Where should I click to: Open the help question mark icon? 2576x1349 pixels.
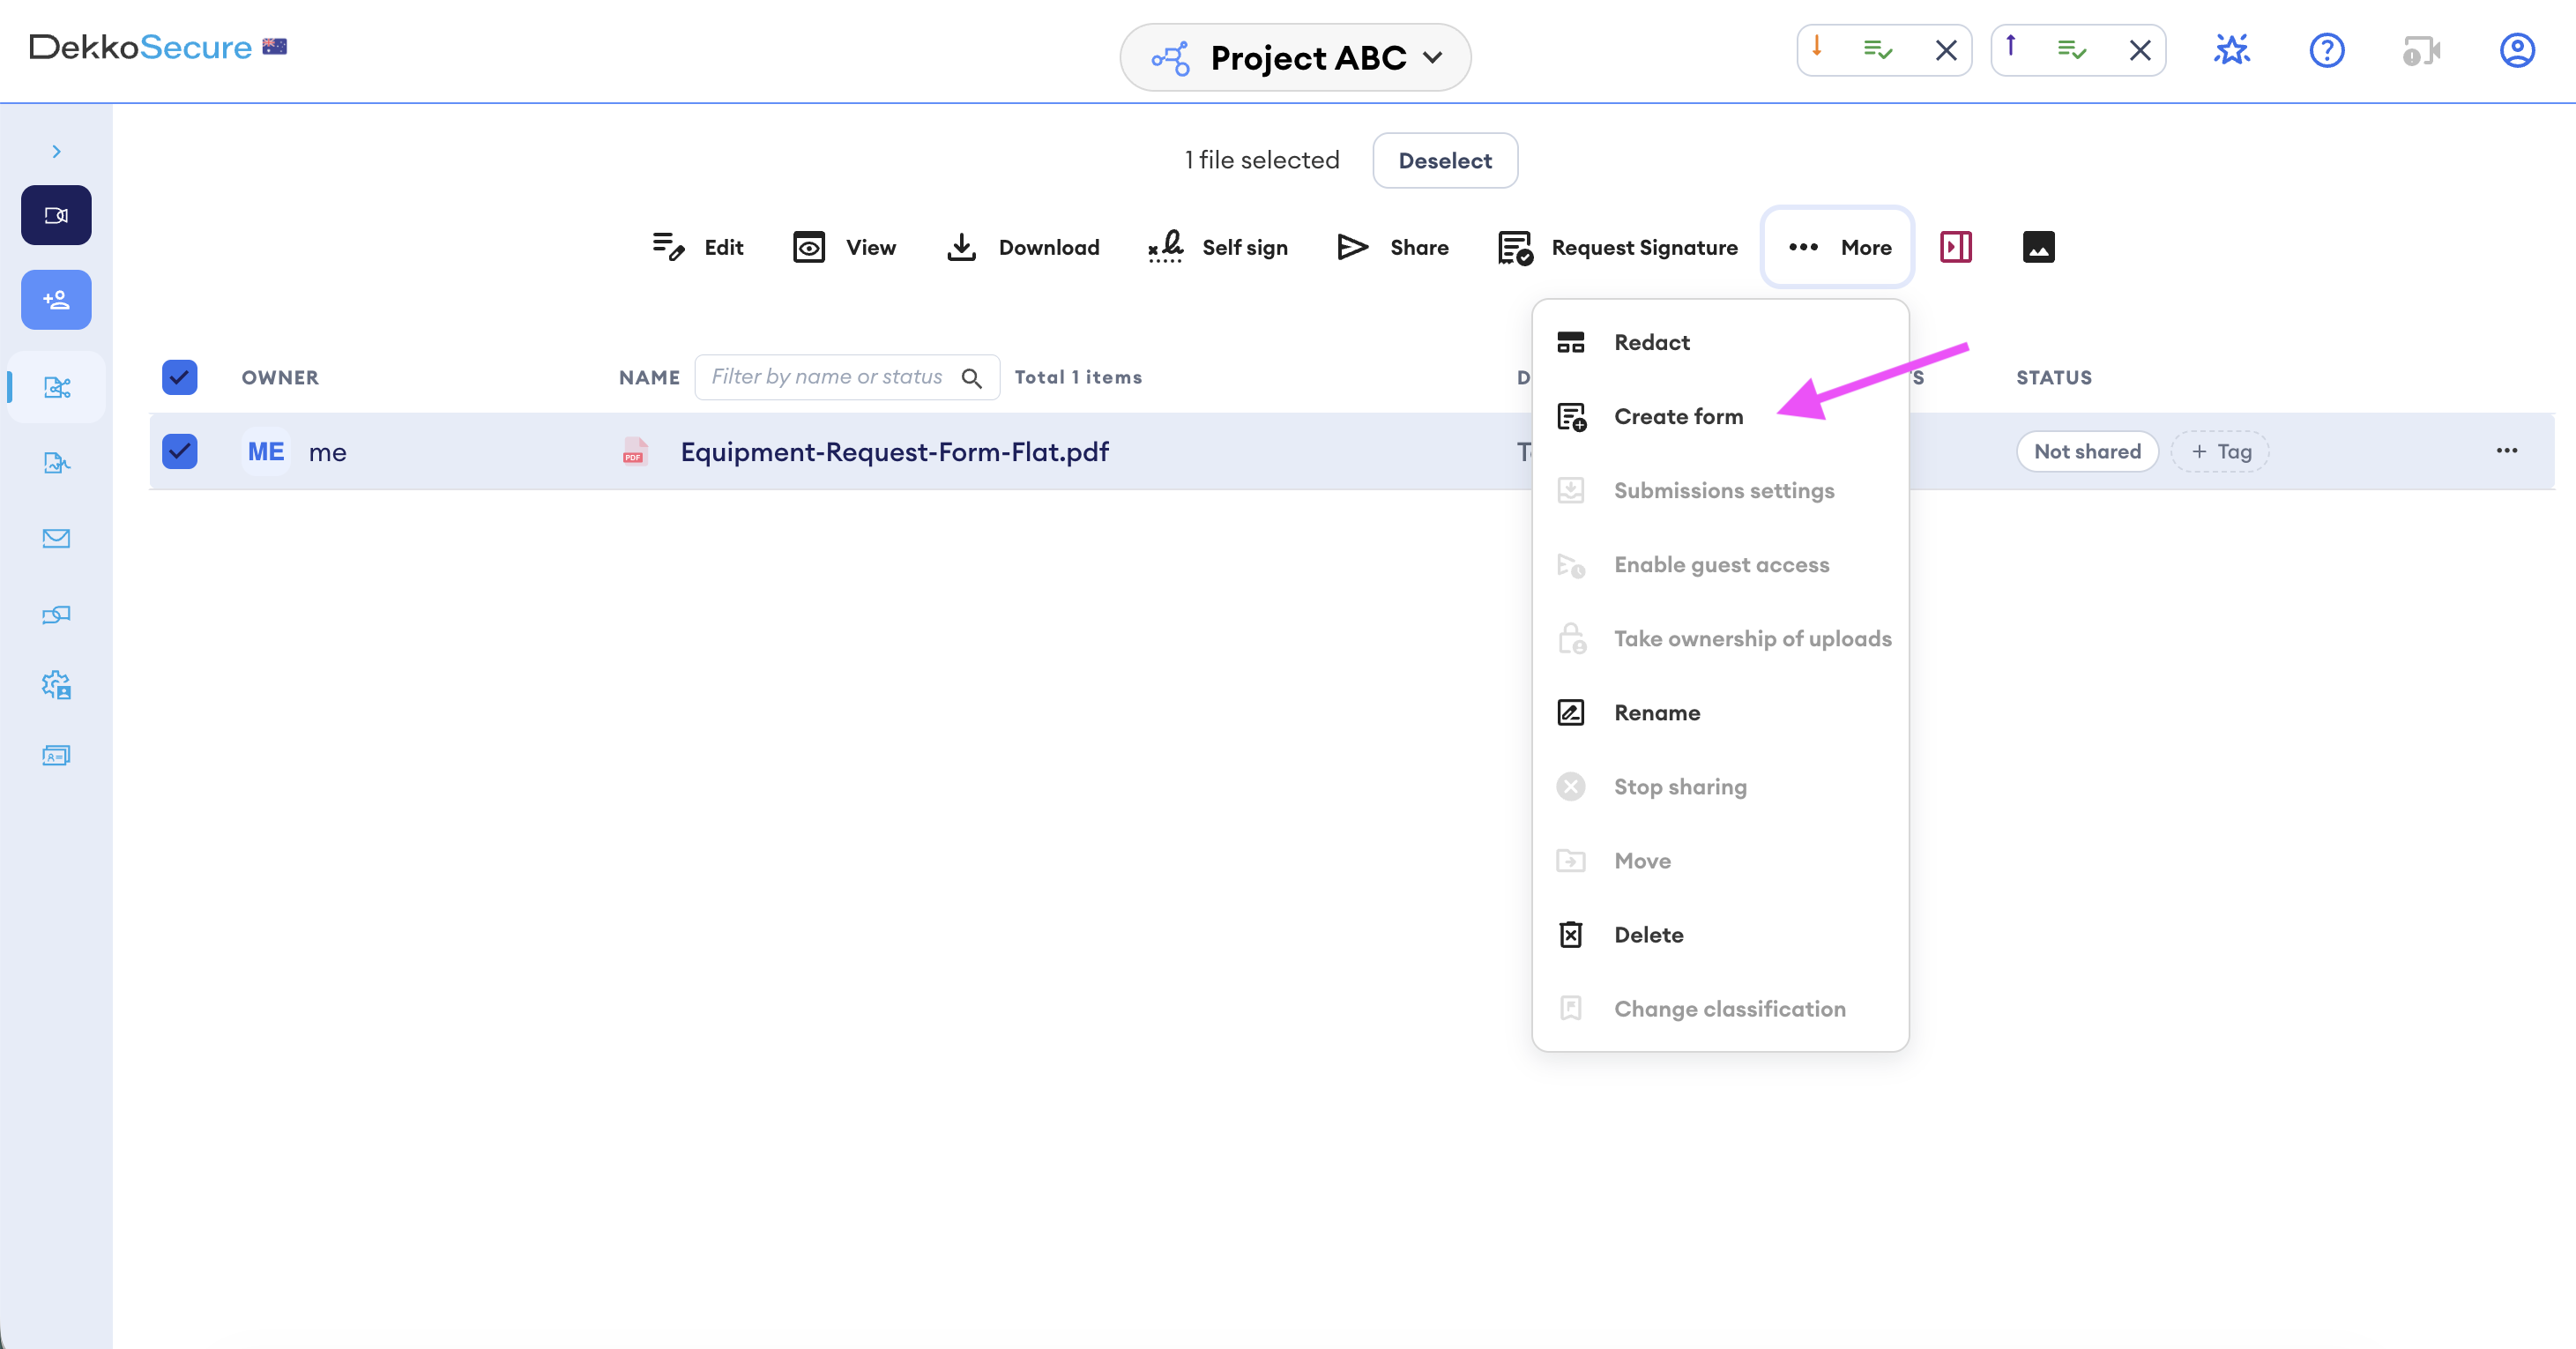pos(2327,50)
